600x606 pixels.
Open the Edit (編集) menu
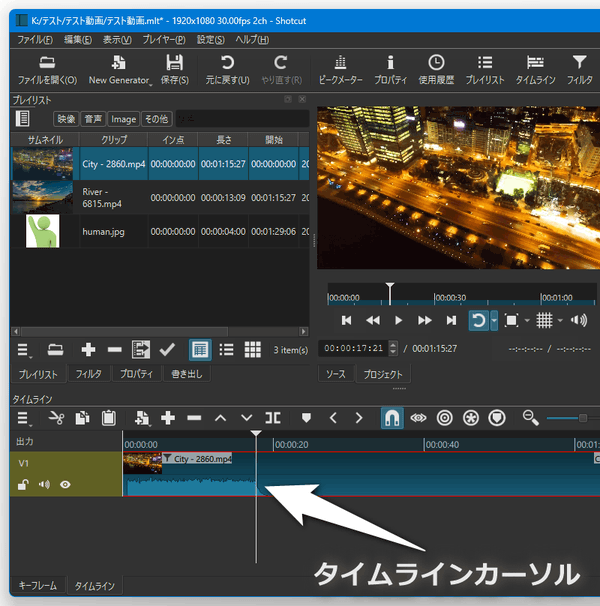(x=78, y=40)
